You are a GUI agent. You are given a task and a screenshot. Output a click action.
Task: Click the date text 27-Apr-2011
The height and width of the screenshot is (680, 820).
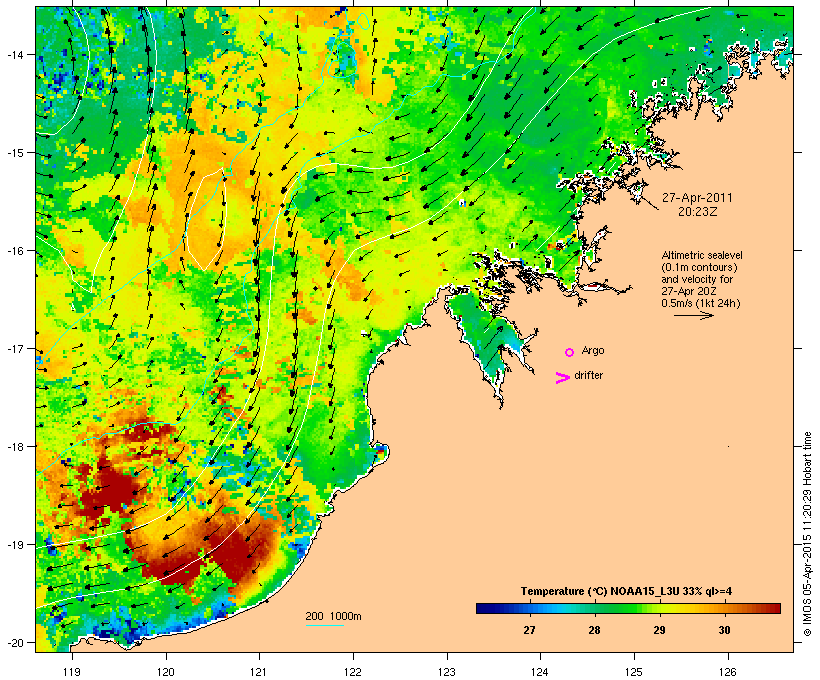click(x=697, y=198)
